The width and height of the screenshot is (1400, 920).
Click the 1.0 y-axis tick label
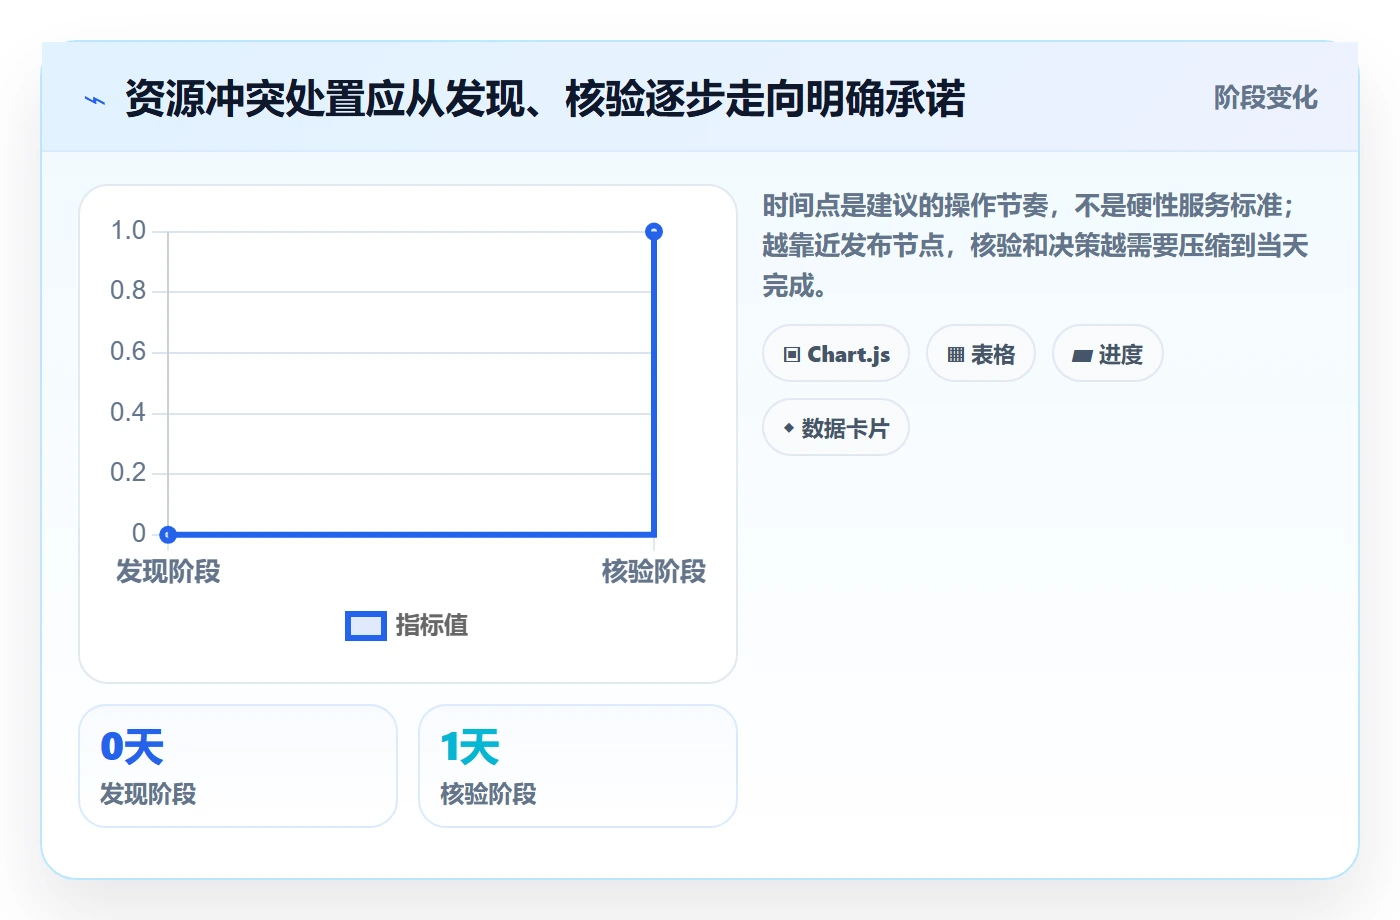(128, 231)
